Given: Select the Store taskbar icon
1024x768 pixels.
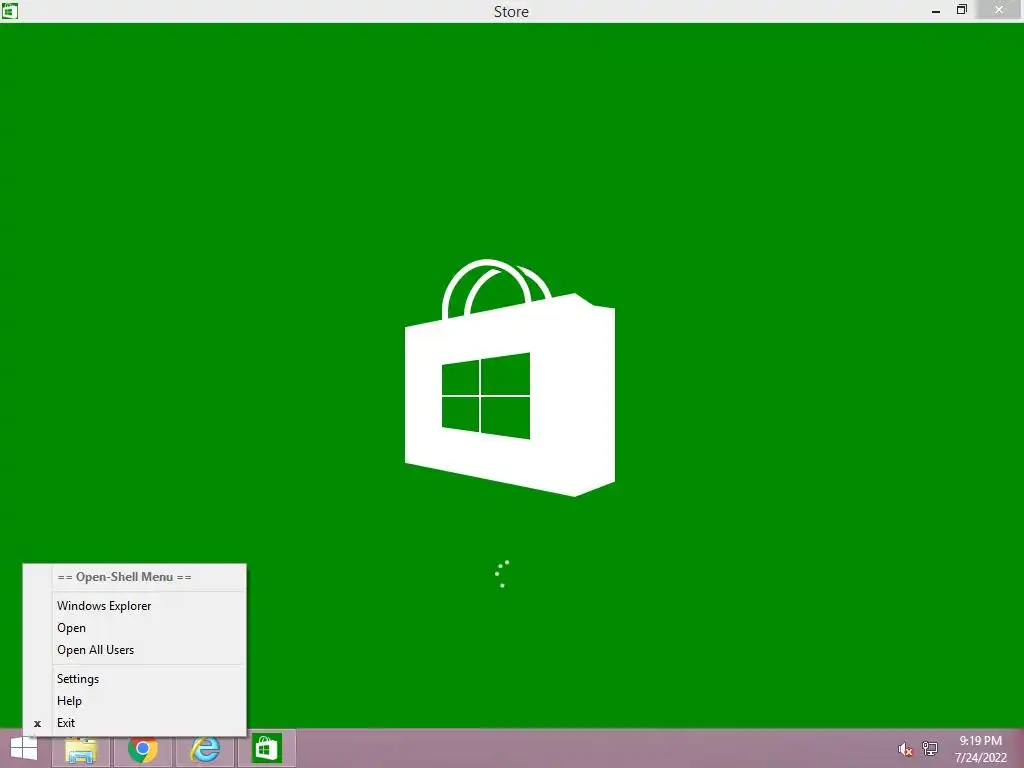Looking at the screenshot, I should point(266,749).
